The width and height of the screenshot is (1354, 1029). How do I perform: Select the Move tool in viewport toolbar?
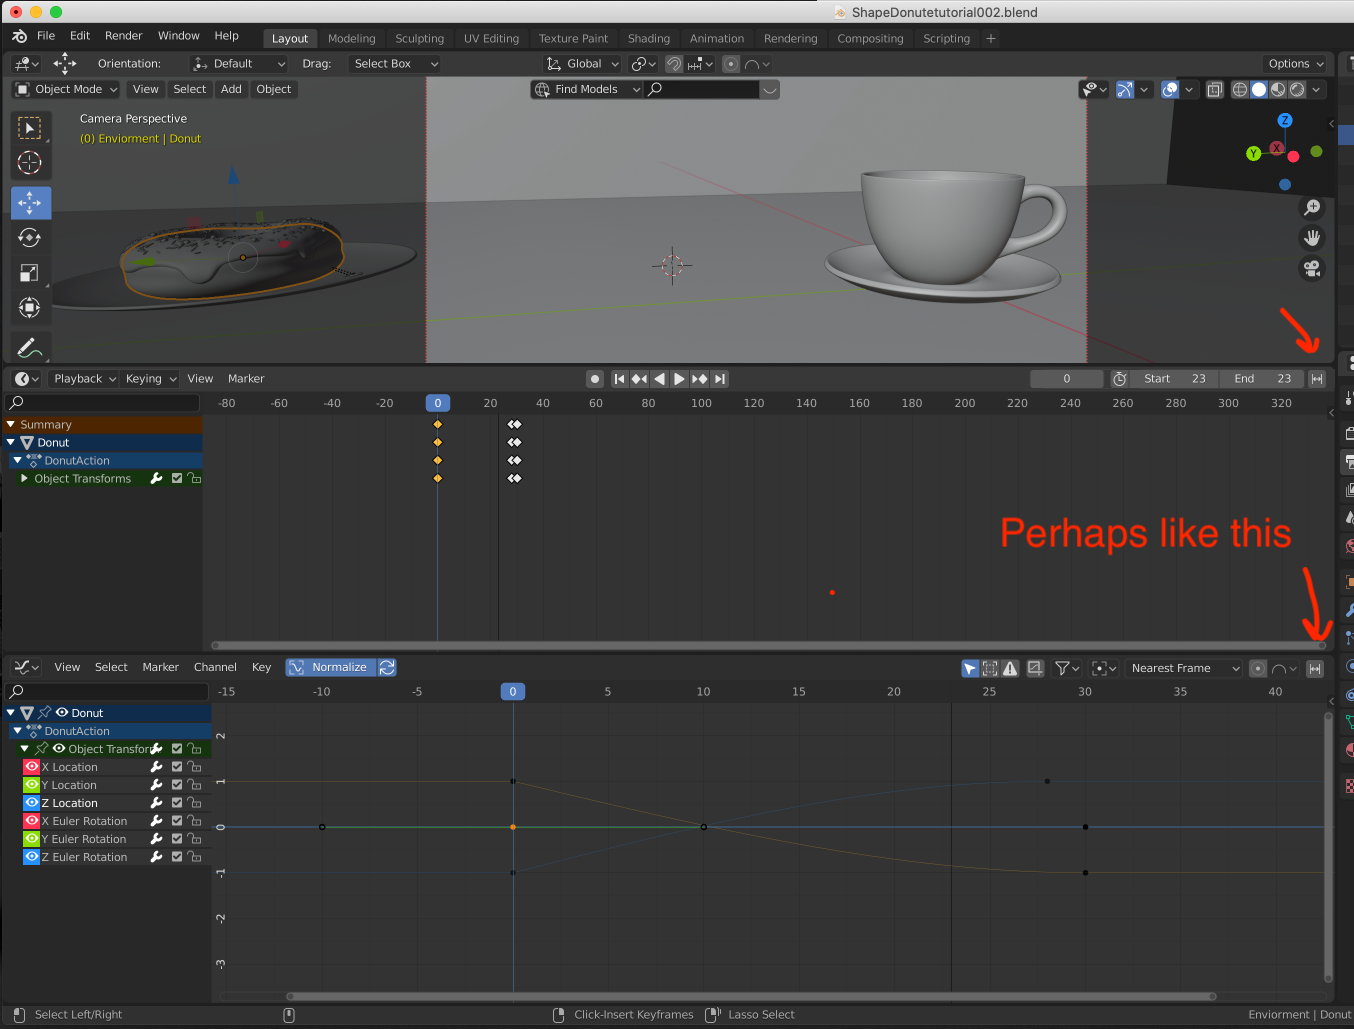click(x=30, y=203)
